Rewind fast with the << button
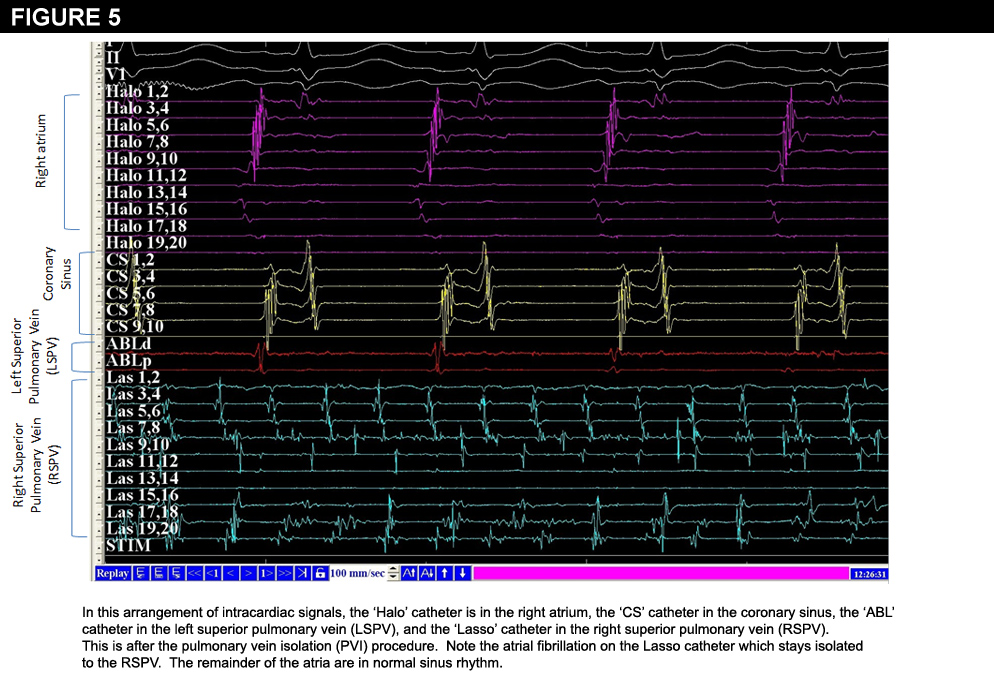The height and width of the screenshot is (700, 994). [x=194, y=573]
